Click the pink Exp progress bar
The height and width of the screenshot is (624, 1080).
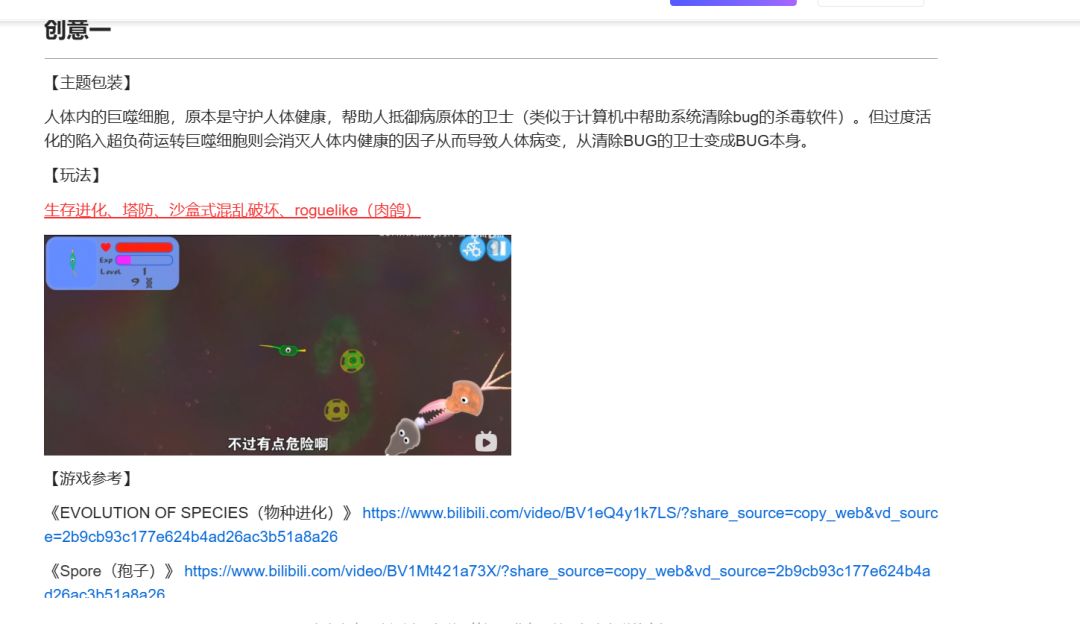144,260
